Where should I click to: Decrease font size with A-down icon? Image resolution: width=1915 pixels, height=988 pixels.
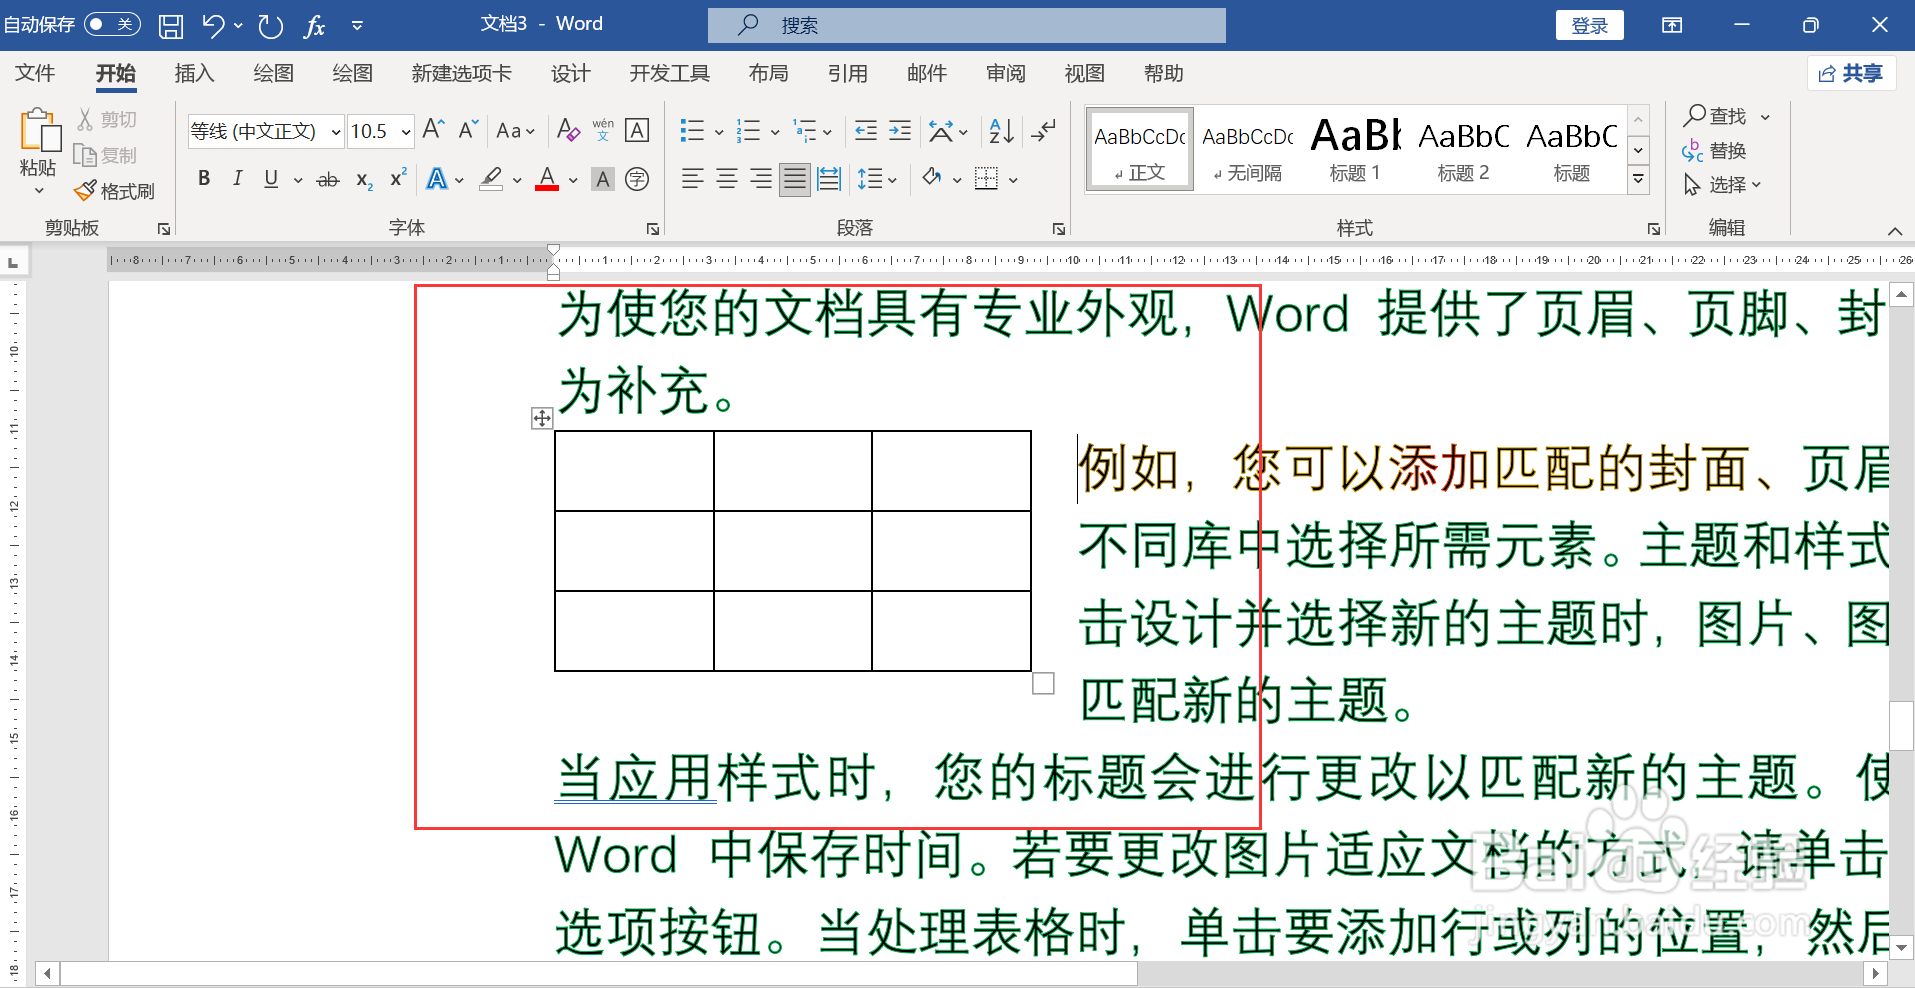click(468, 129)
